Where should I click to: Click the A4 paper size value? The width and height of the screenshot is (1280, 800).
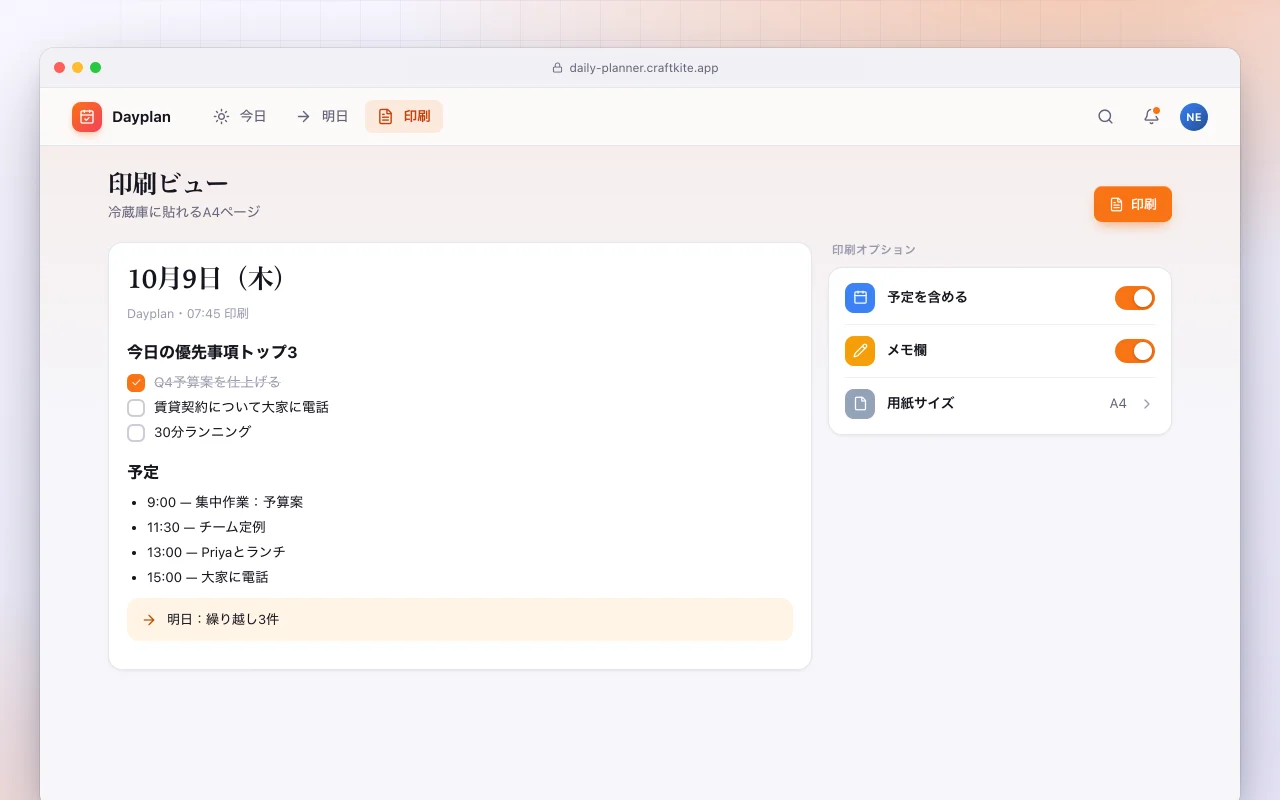tap(1118, 404)
